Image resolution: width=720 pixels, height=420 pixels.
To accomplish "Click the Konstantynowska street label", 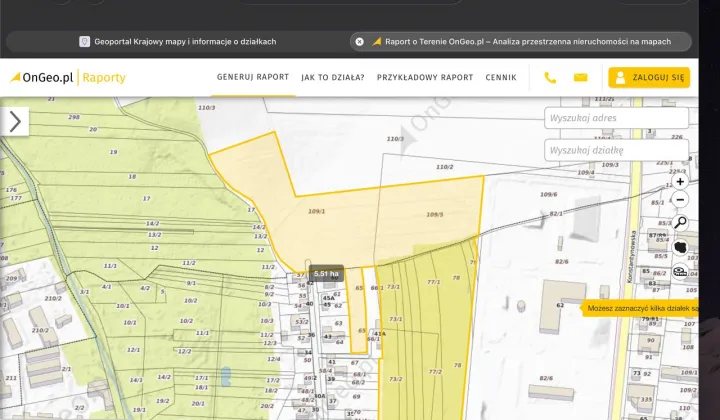I will 632,256.
